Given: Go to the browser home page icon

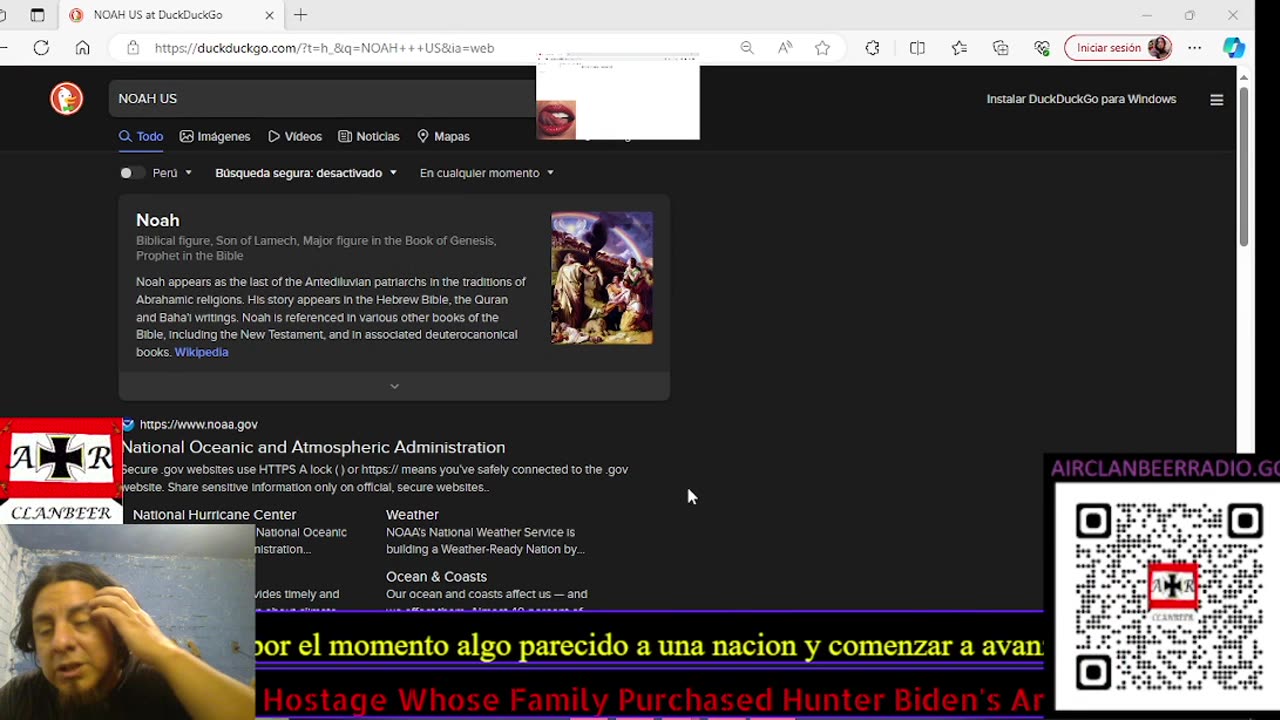Looking at the screenshot, I should (83, 47).
